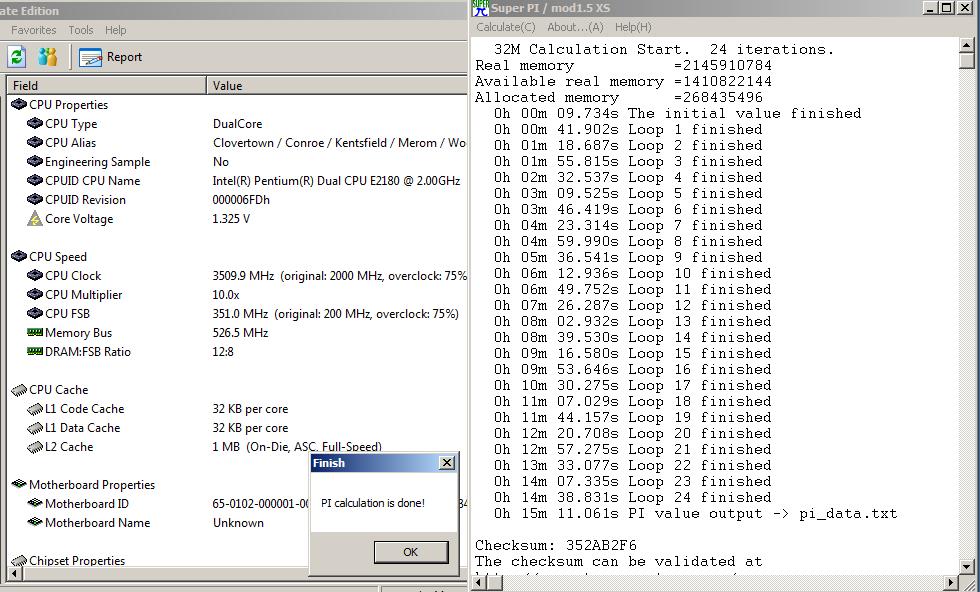The width and height of the screenshot is (980, 592).
Task: Select the L1 Data Cache row icon
Action: pyautogui.click(x=35, y=428)
